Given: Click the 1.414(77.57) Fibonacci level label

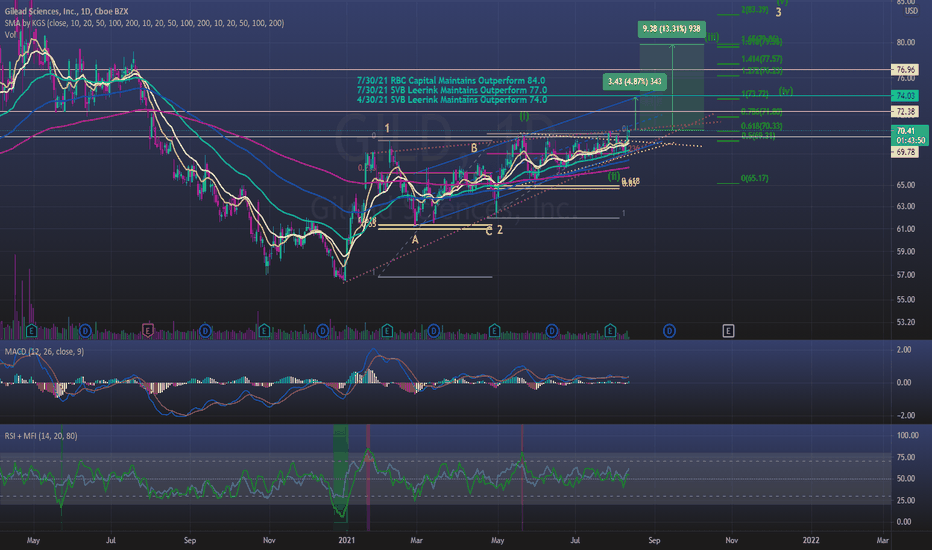Looking at the screenshot, I should click(761, 59).
